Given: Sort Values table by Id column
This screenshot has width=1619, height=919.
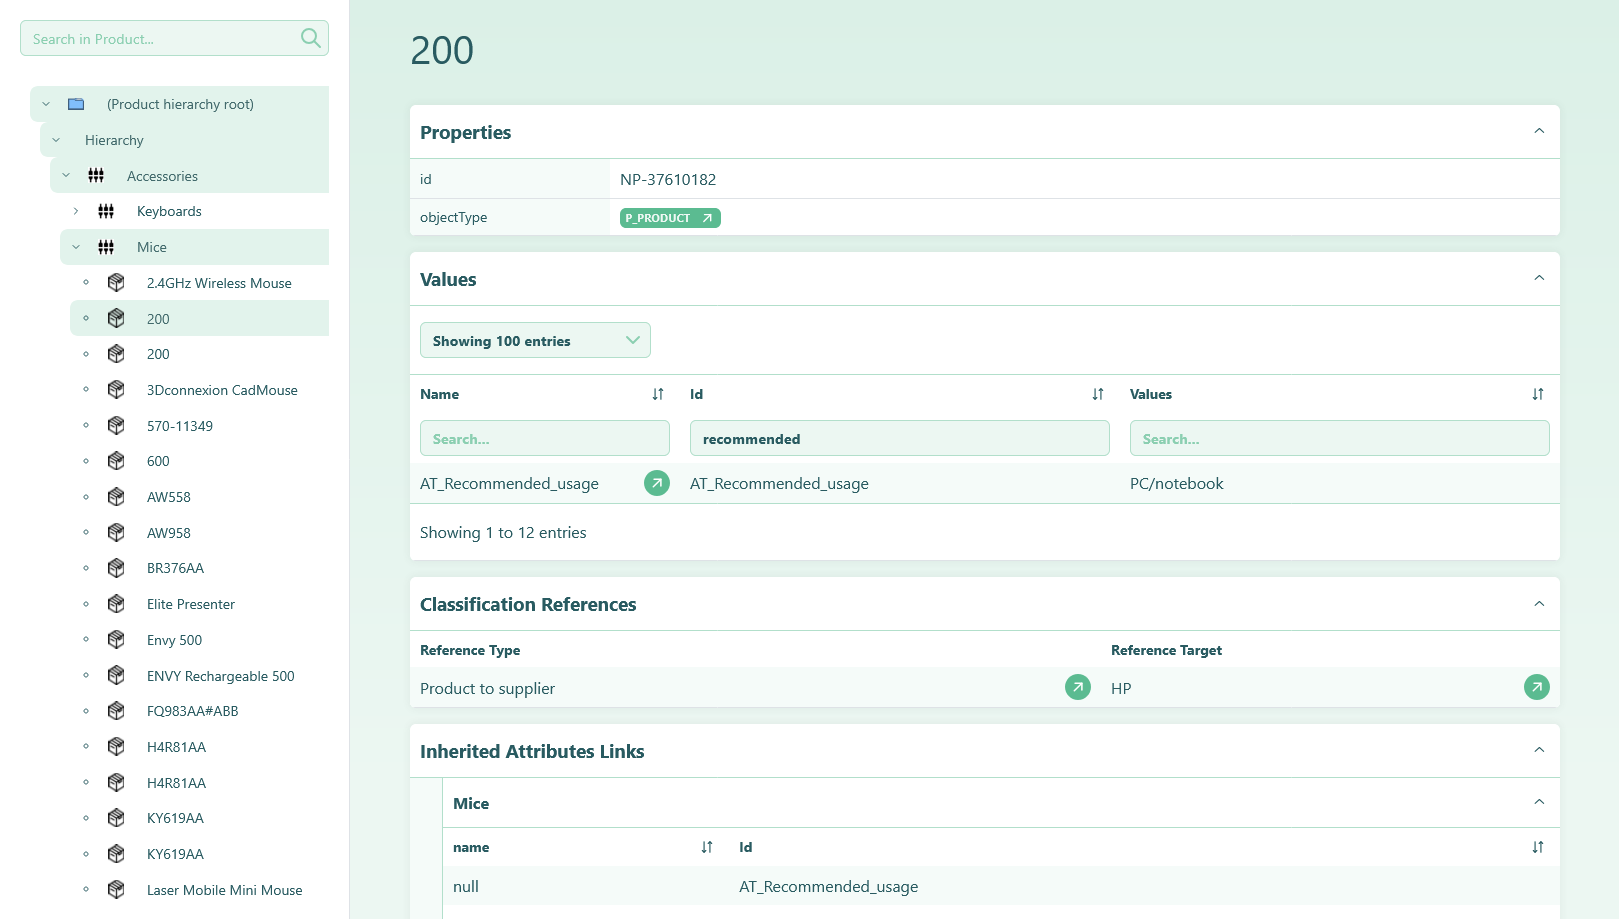Looking at the screenshot, I should 1098,394.
